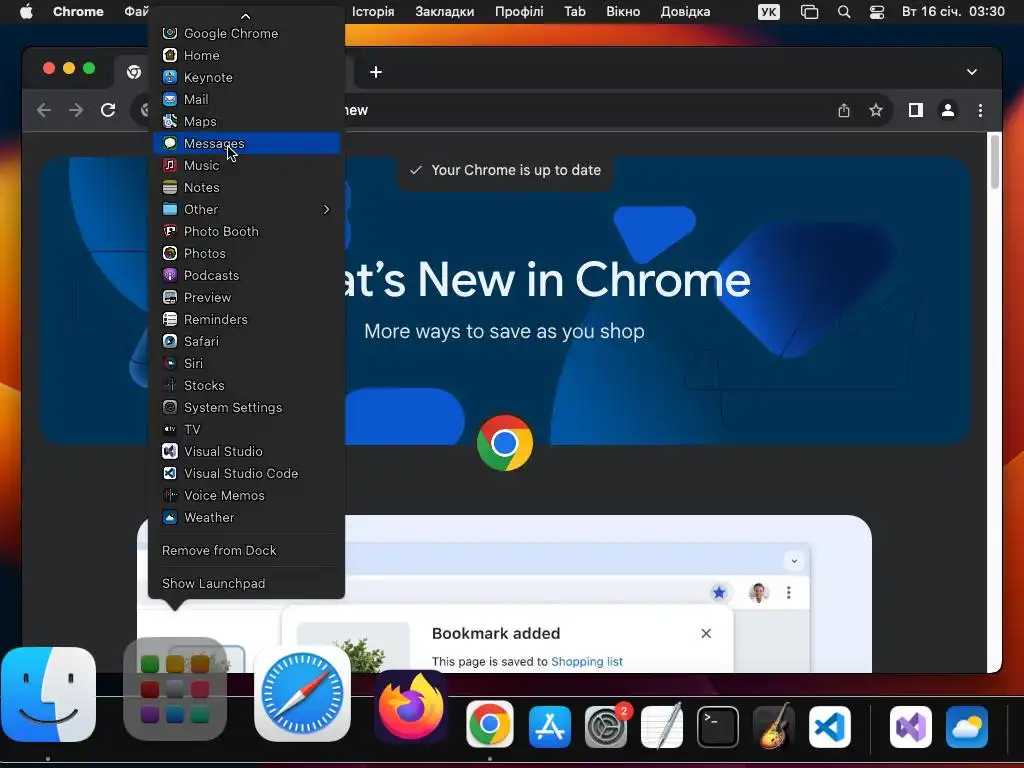Open the Вікно menu

click(623, 12)
